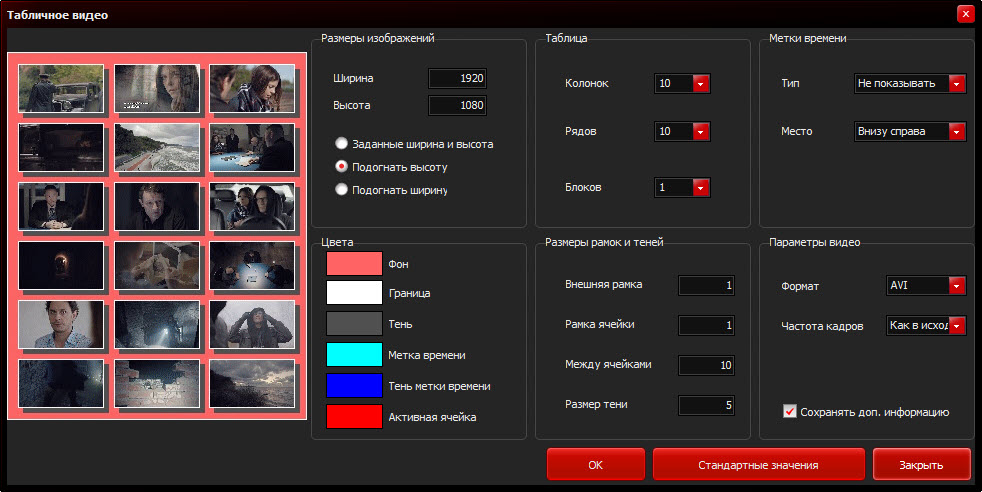
Task: Click the 'Частота кадров' label
Action: pyautogui.click(x=822, y=326)
